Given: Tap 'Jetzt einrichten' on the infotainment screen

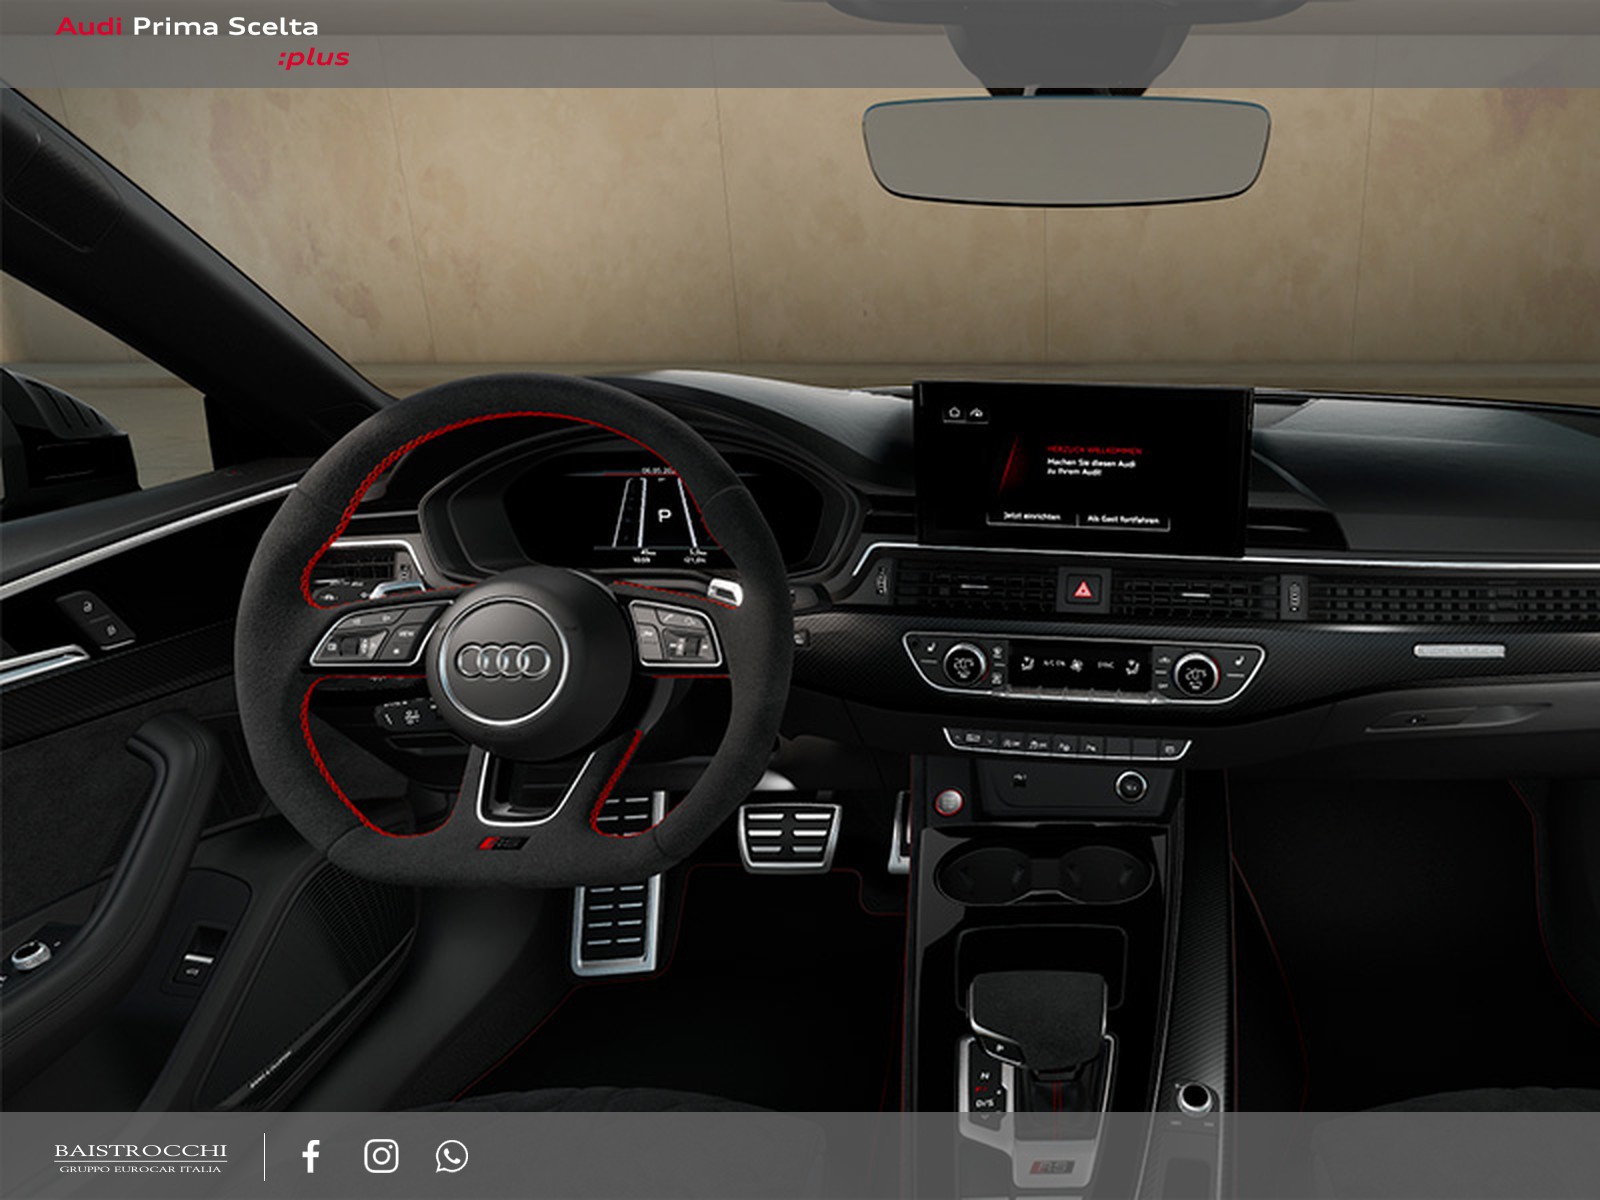Looking at the screenshot, I should (1031, 516).
